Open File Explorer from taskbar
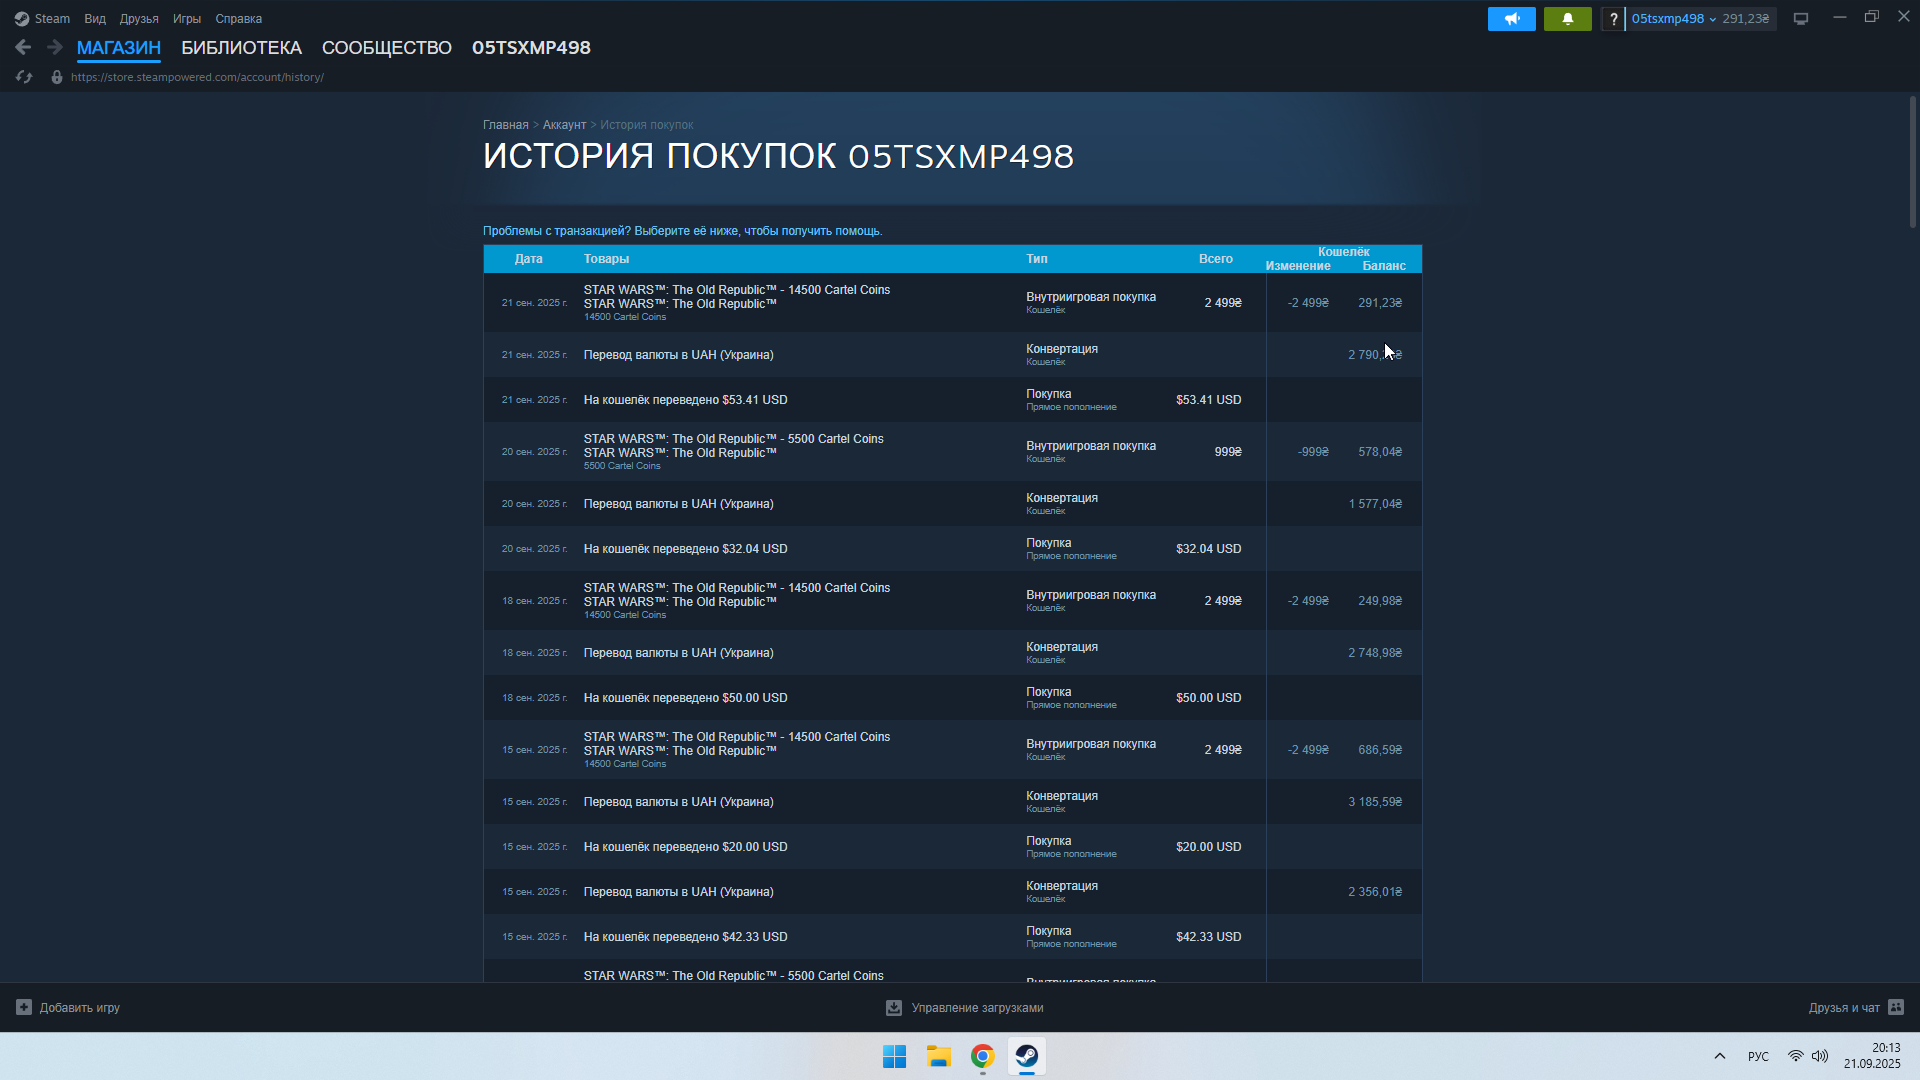This screenshot has width=1920, height=1080. click(x=938, y=1056)
